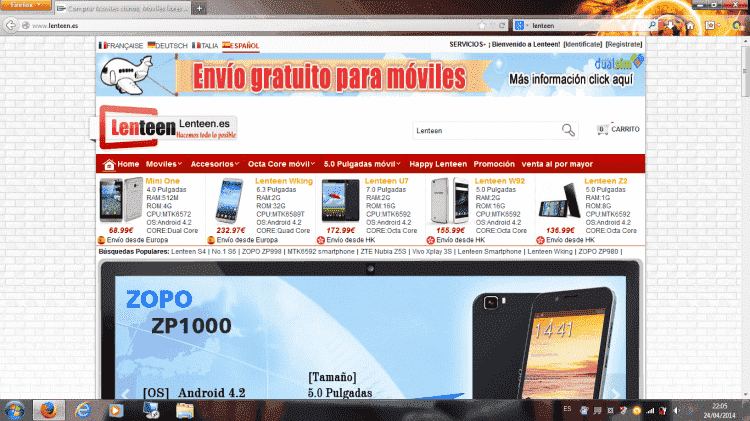Click the bookmark star in the address bar
Viewport: 750px width, 421px height.
pos(482,25)
